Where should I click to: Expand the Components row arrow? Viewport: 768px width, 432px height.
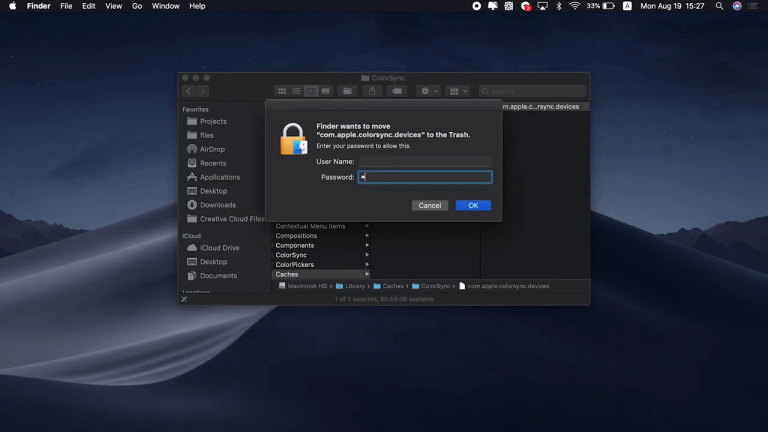367,245
